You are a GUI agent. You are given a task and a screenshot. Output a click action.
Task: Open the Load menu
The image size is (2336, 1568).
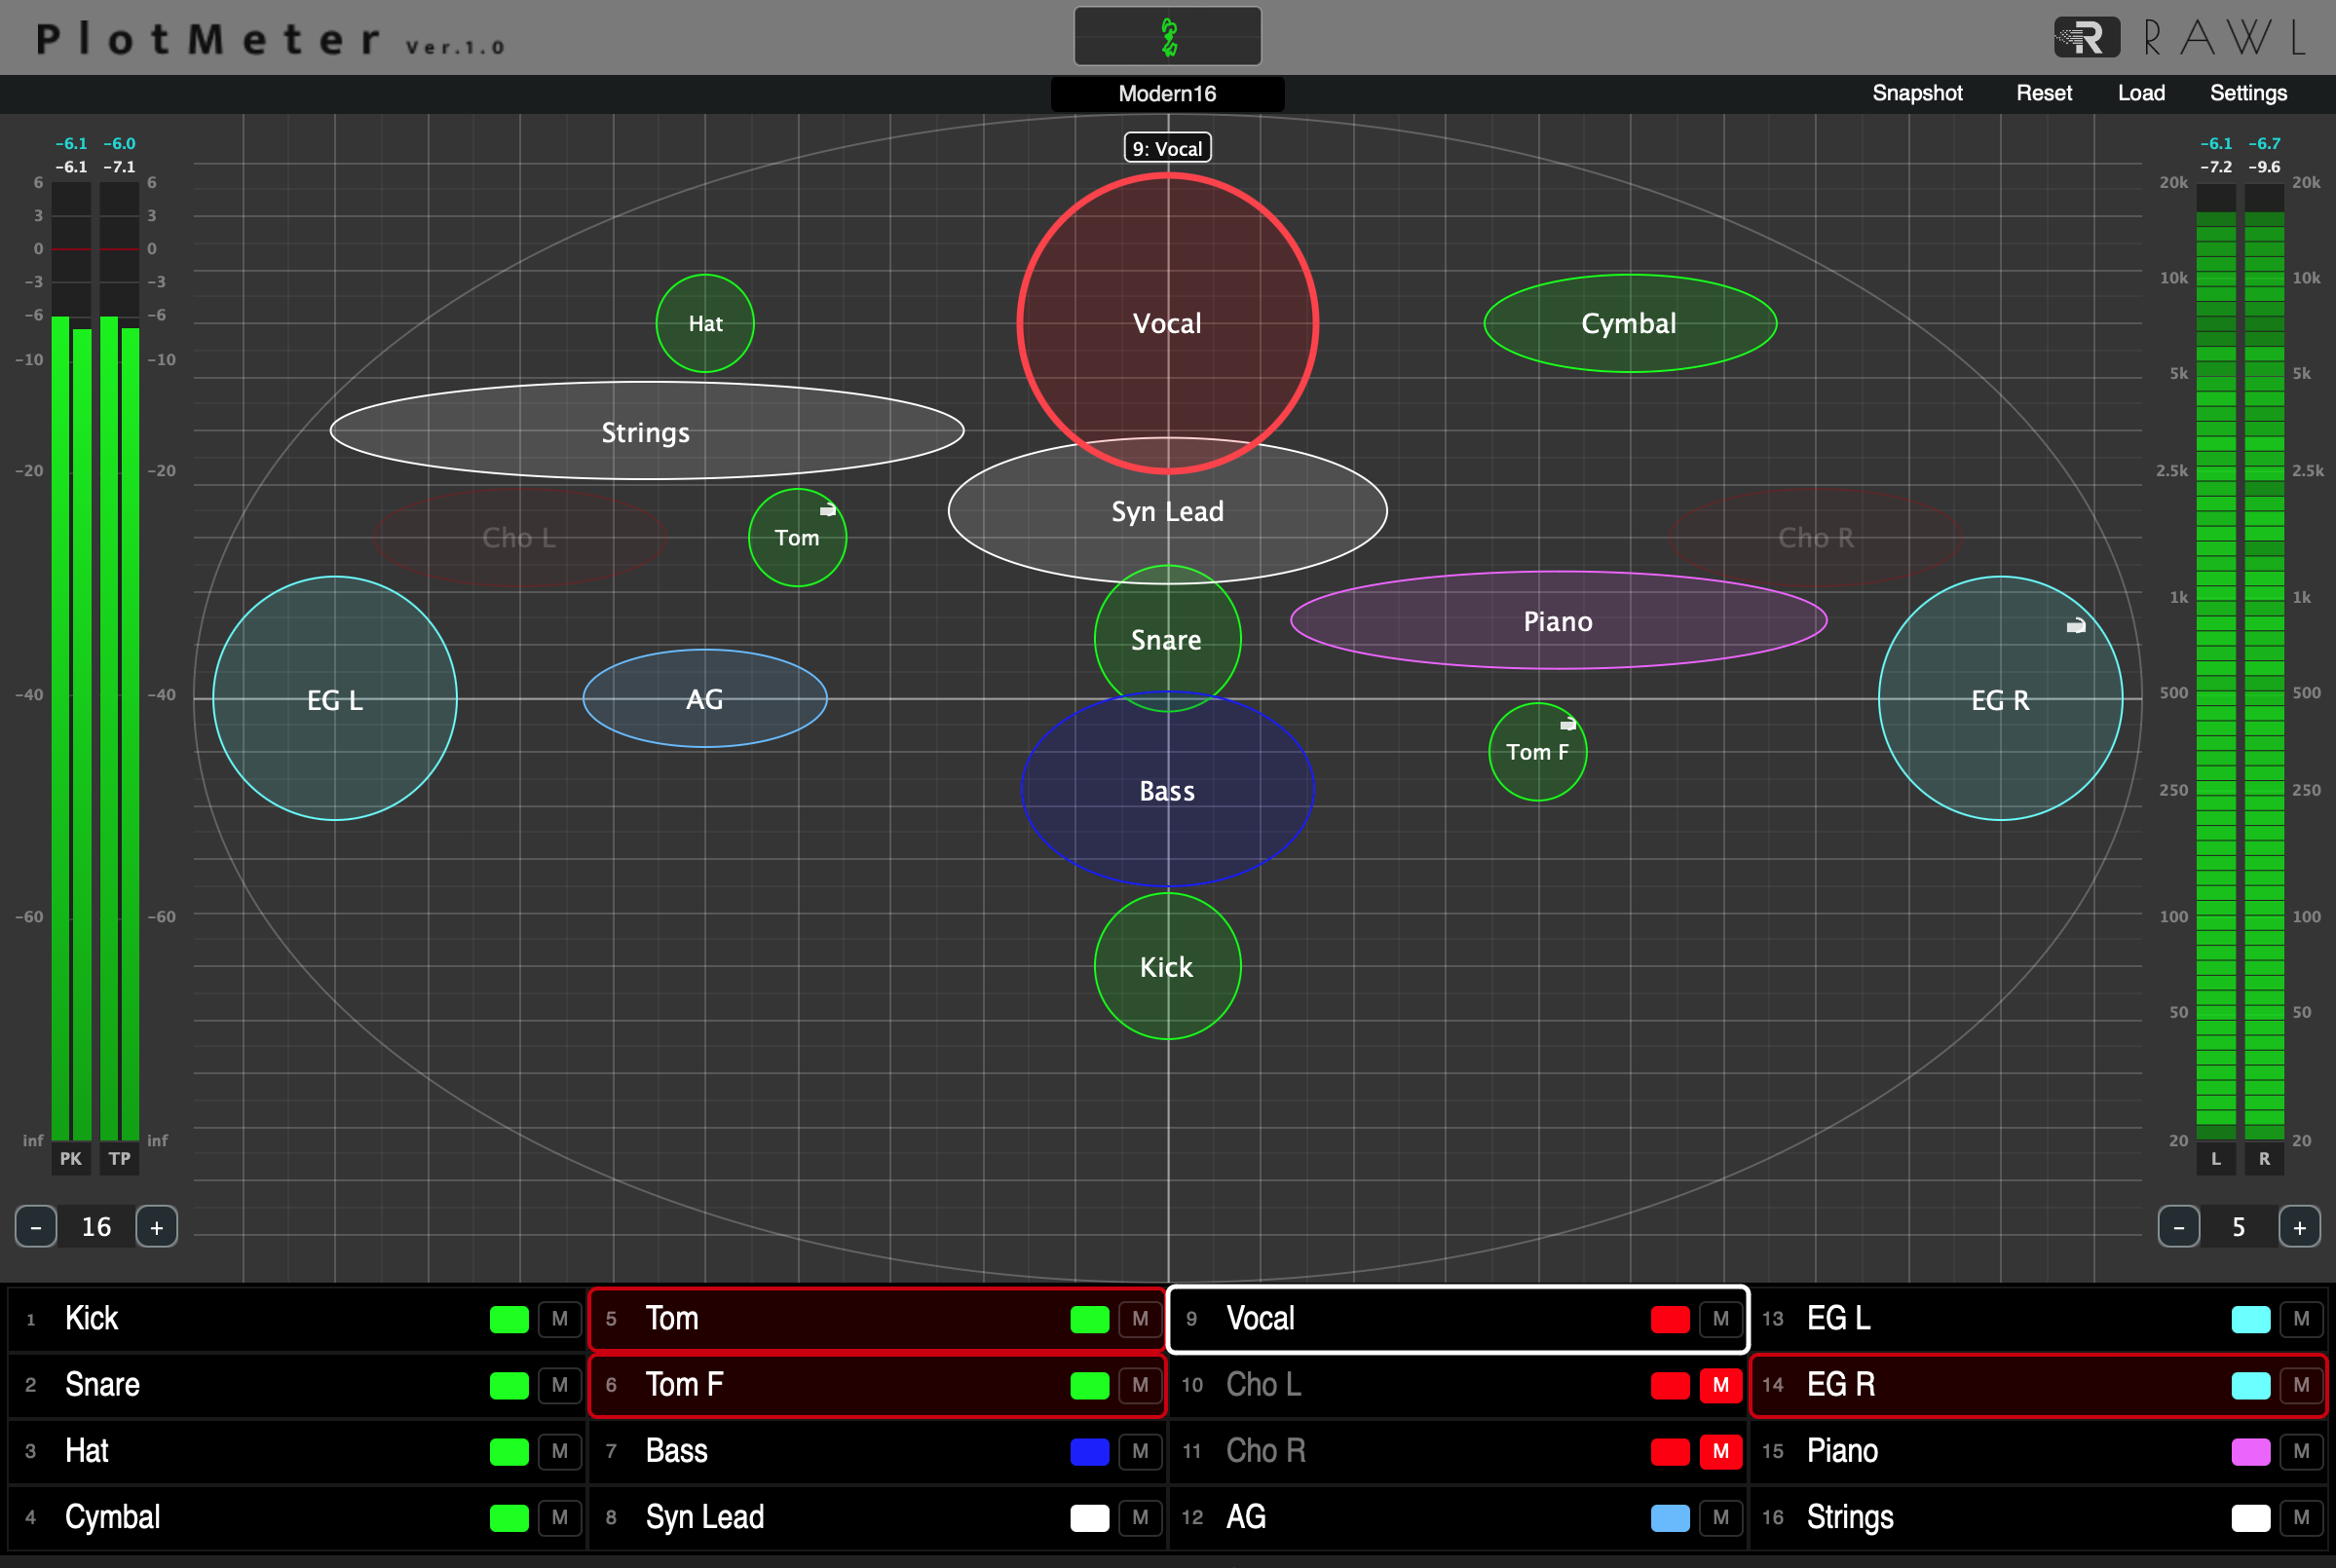click(x=2141, y=93)
